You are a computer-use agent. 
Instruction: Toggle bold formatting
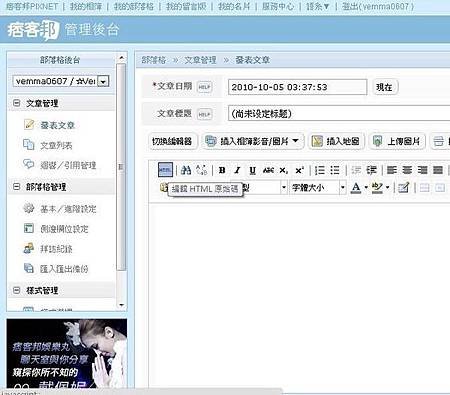coord(222,170)
